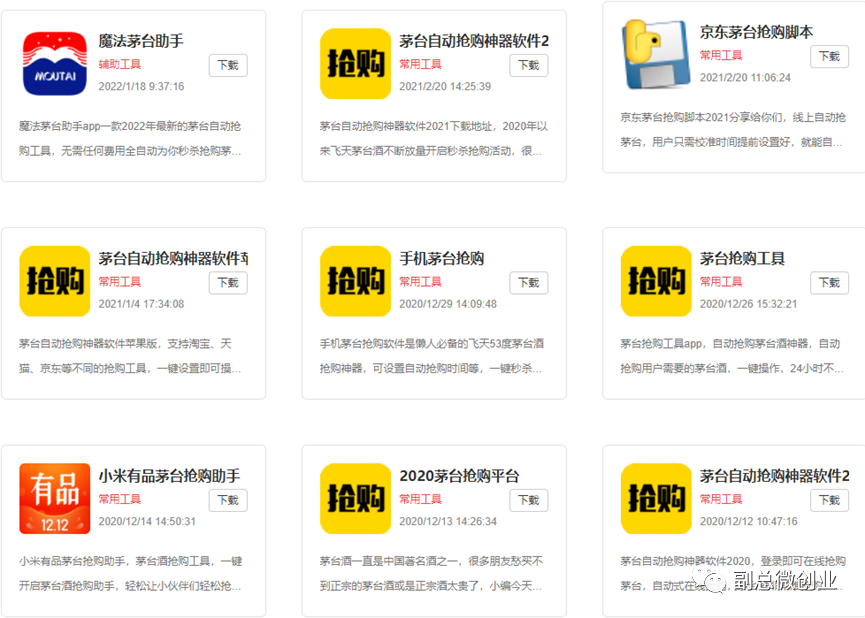The width and height of the screenshot is (865, 618).
Task: Click the description starting 茅台抢购工具app
Action: pyautogui.click(x=731, y=356)
